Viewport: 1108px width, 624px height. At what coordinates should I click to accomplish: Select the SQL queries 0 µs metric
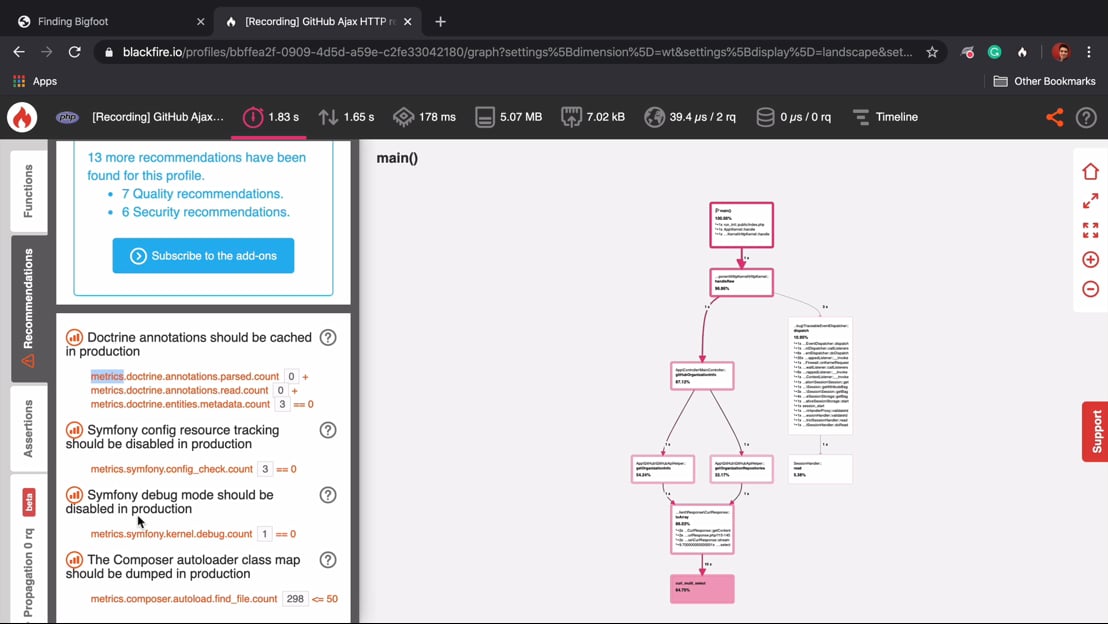pos(794,117)
